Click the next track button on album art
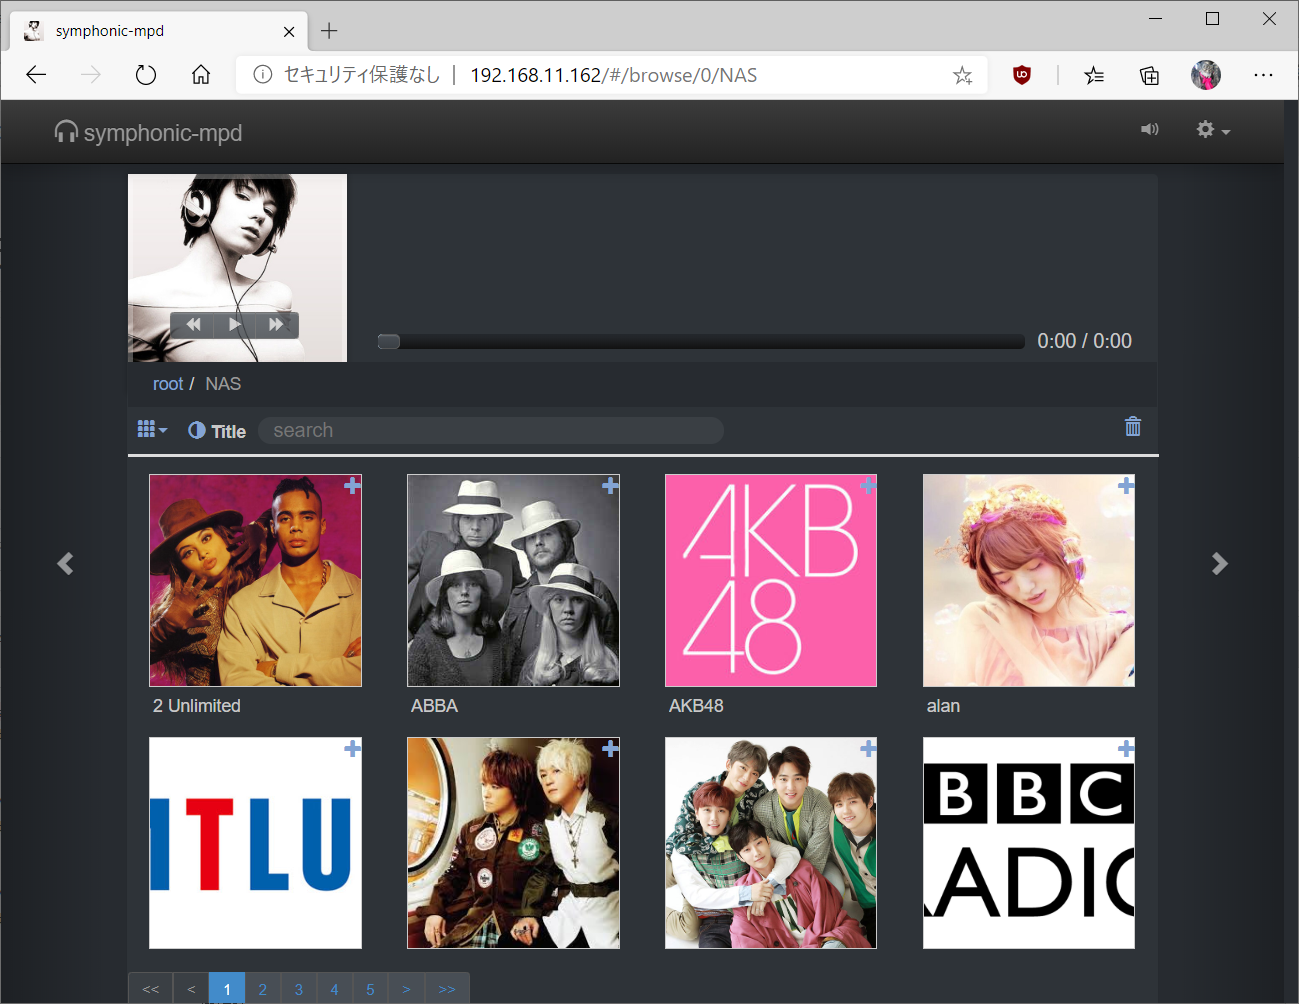Screen dimensions: 1299x1004 [x=276, y=325]
